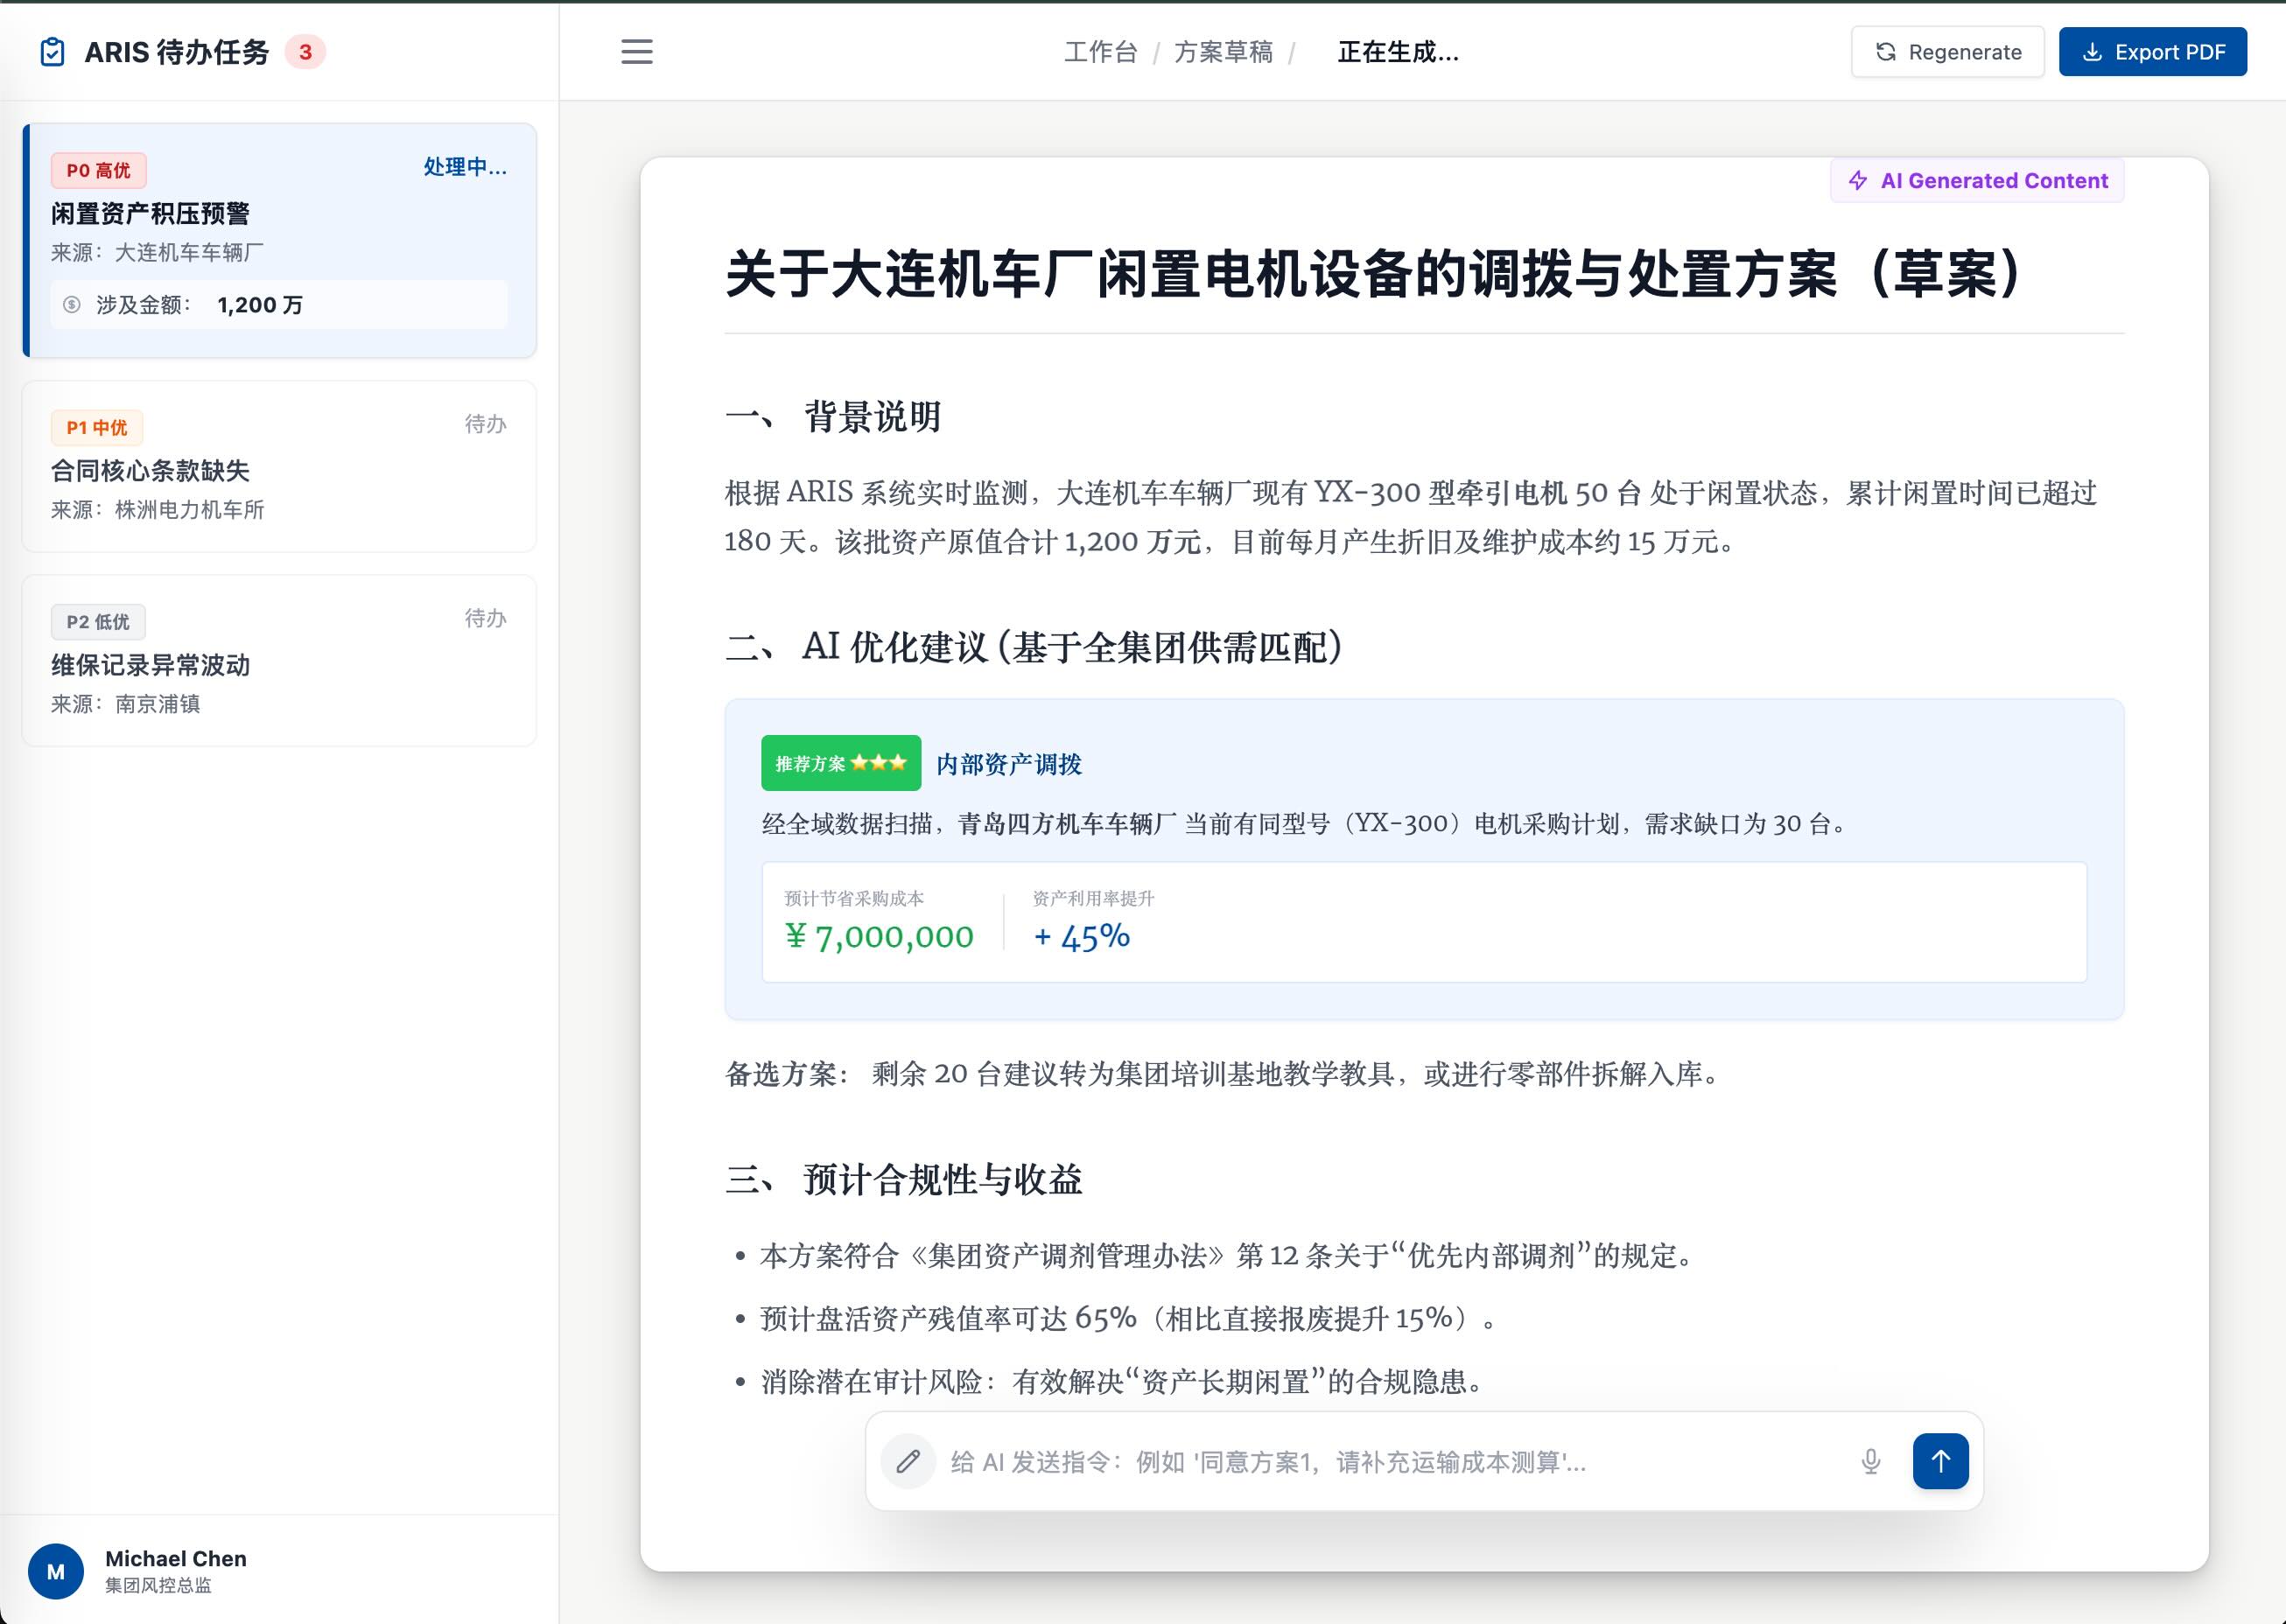Click the AI command input field

[1300, 1461]
